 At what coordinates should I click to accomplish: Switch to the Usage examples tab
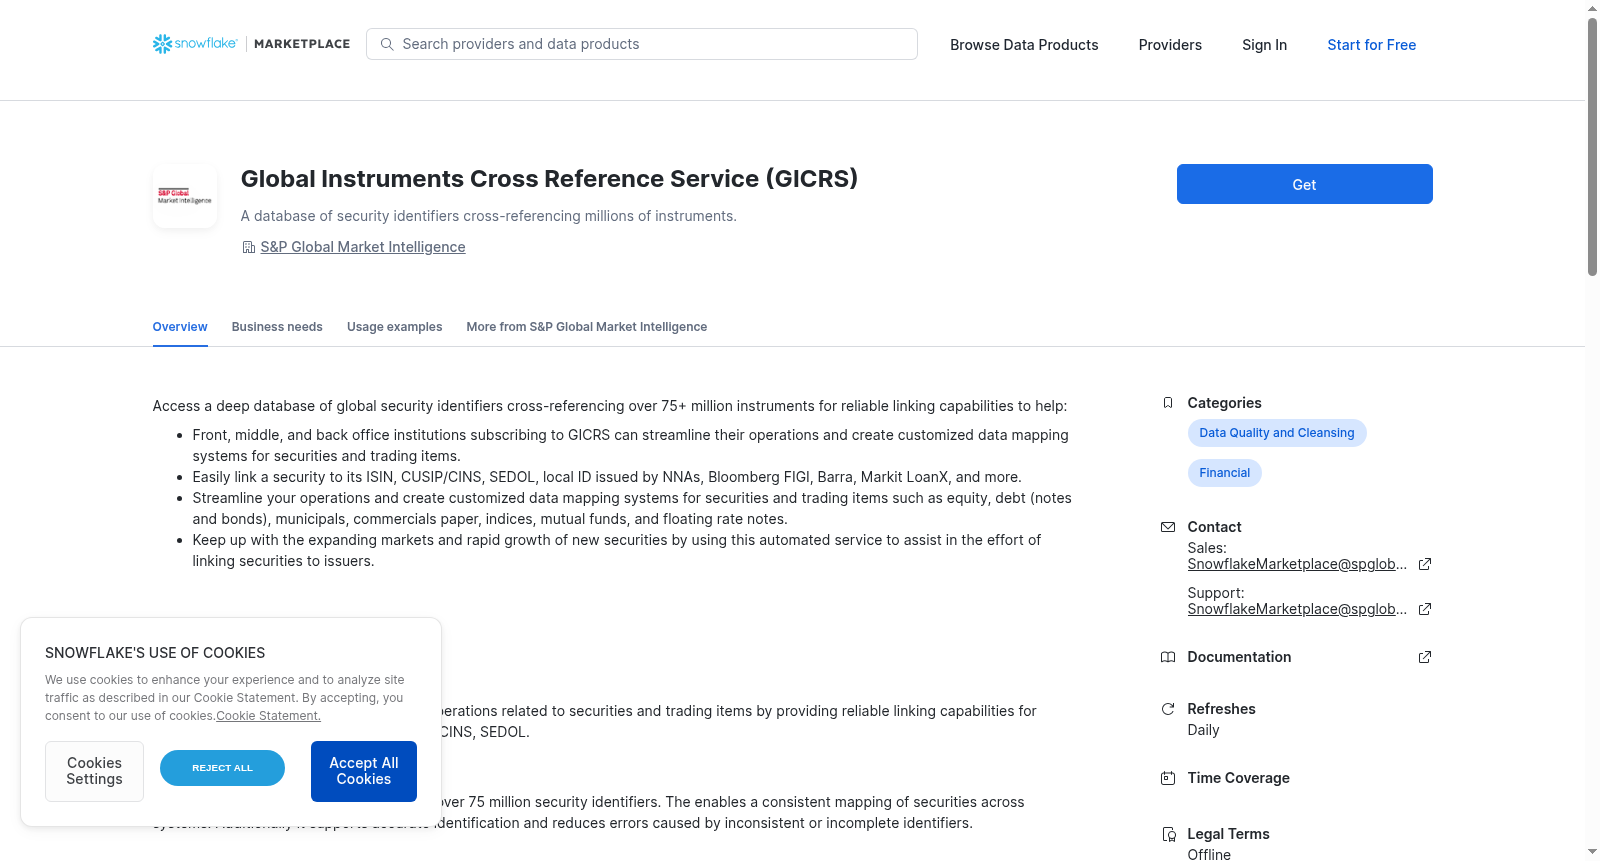click(394, 327)
